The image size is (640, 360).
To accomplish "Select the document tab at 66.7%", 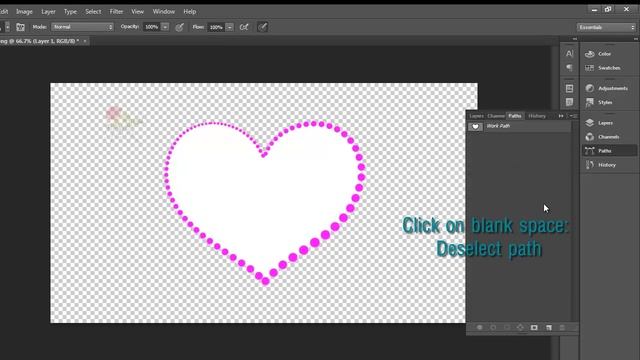I will pyautogui.click(x=41, y=41).
